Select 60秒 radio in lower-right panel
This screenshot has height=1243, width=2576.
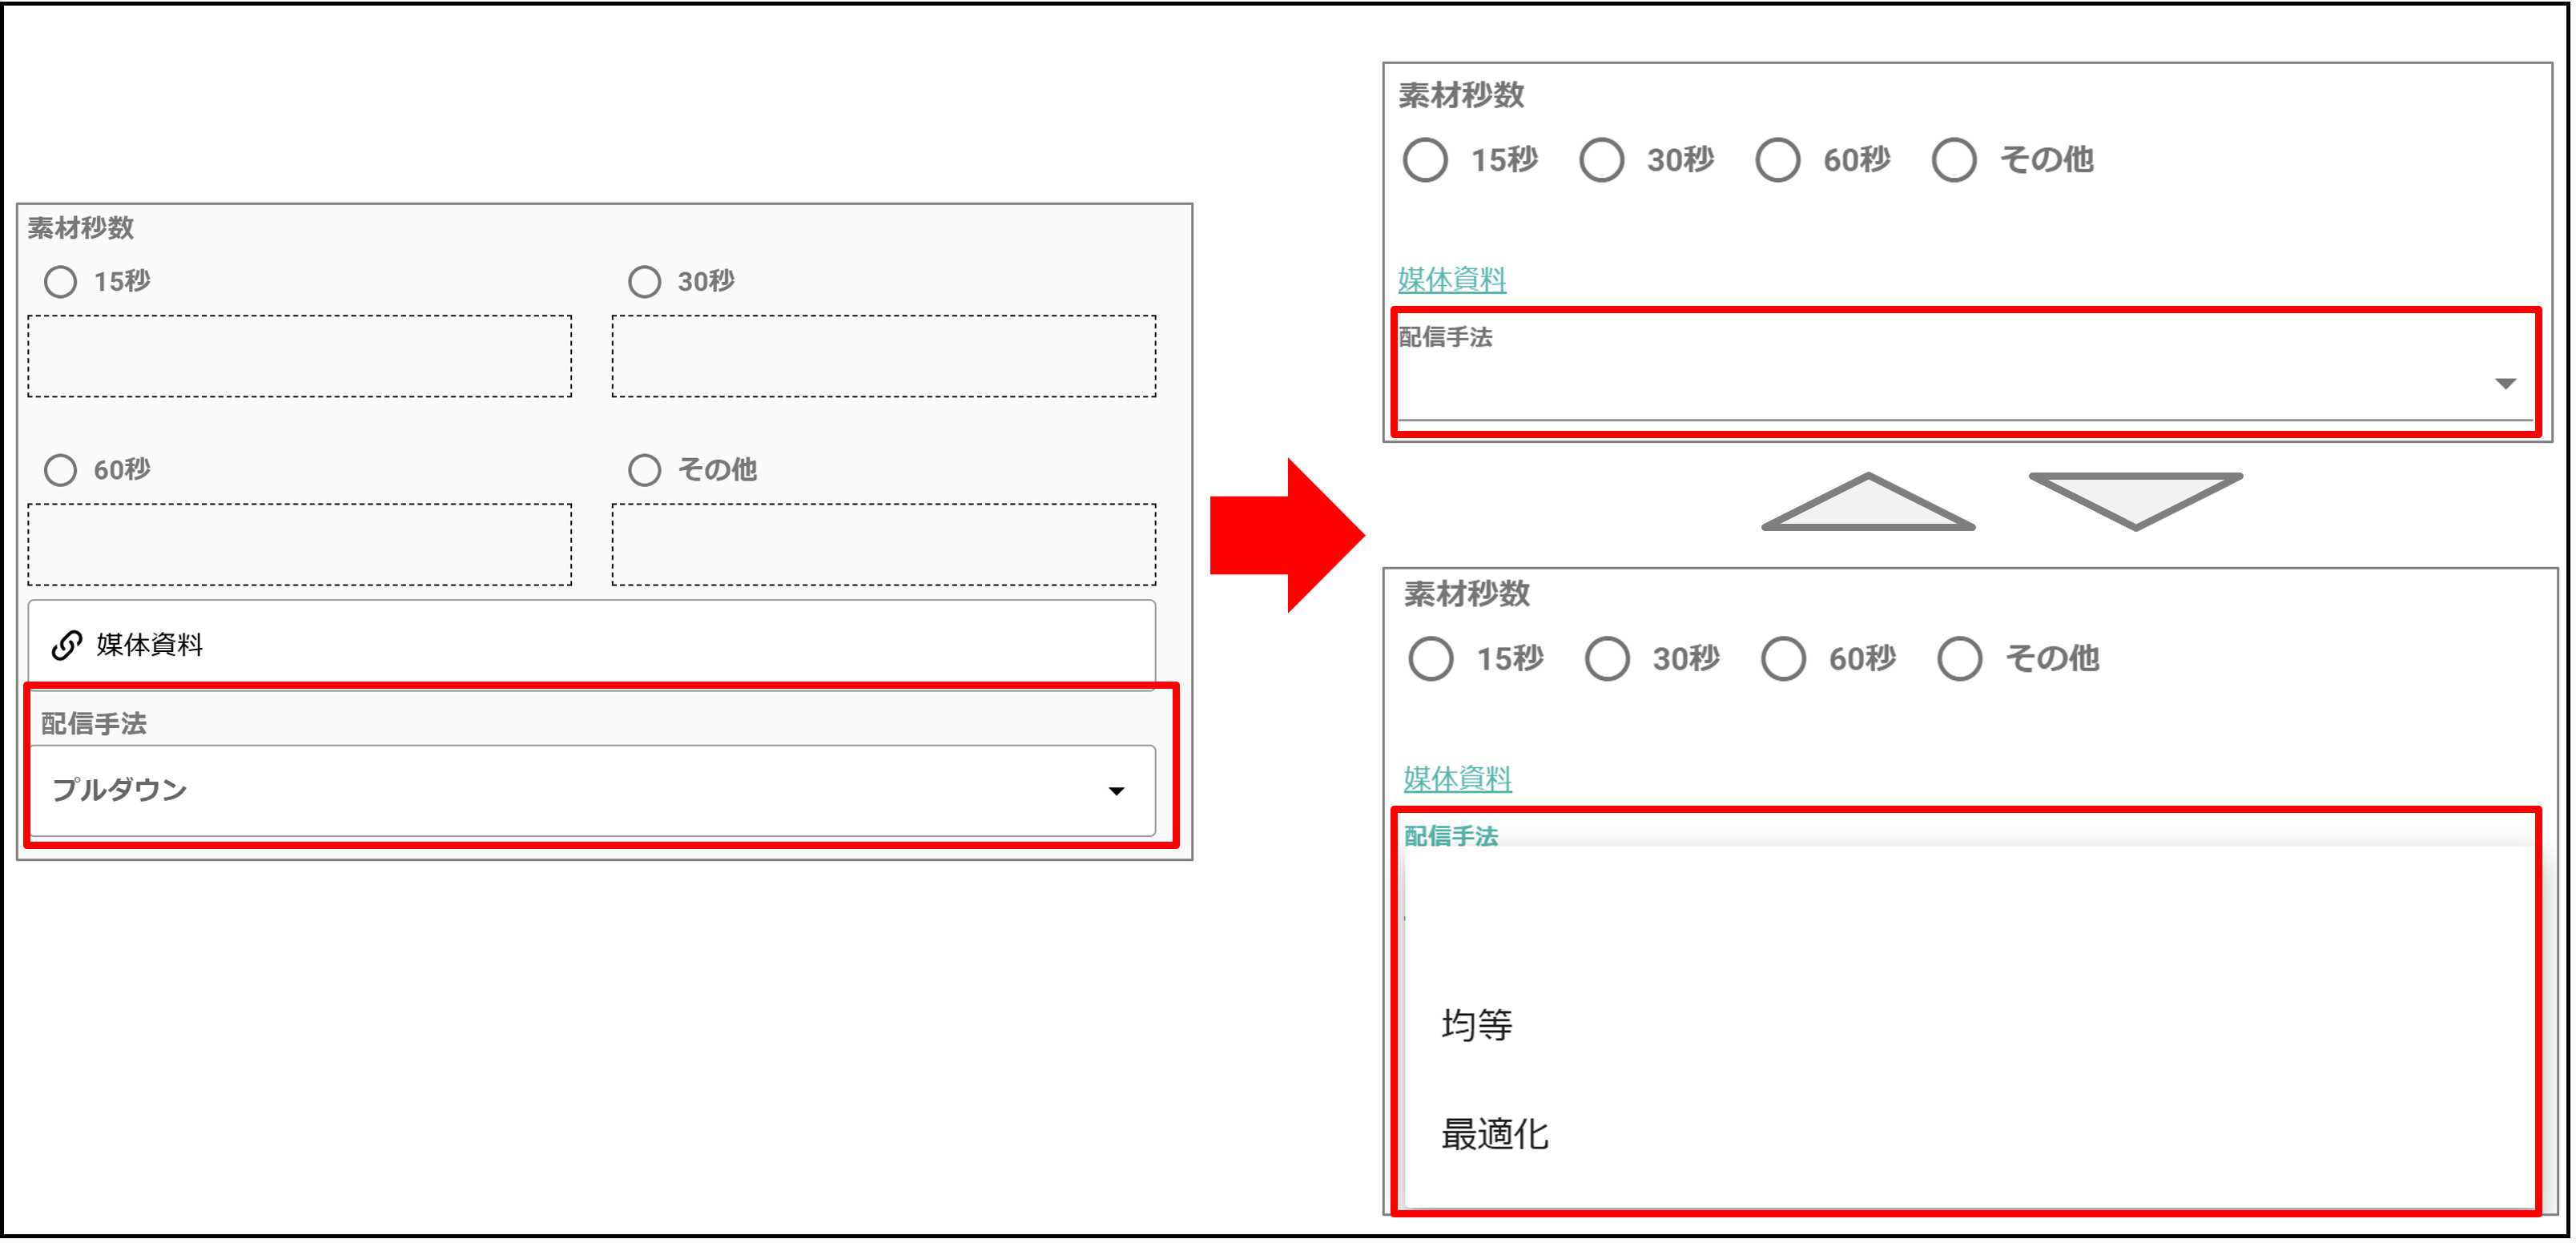click(1784, 659)
